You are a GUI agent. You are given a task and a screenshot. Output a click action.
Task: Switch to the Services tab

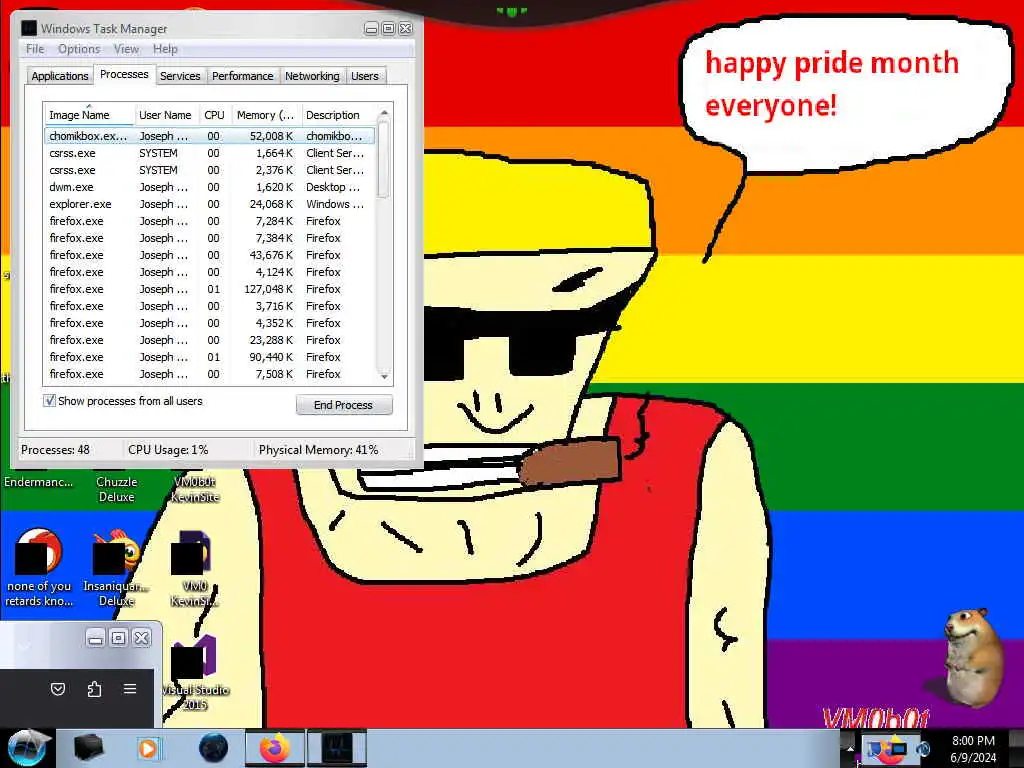coord(180,76)
